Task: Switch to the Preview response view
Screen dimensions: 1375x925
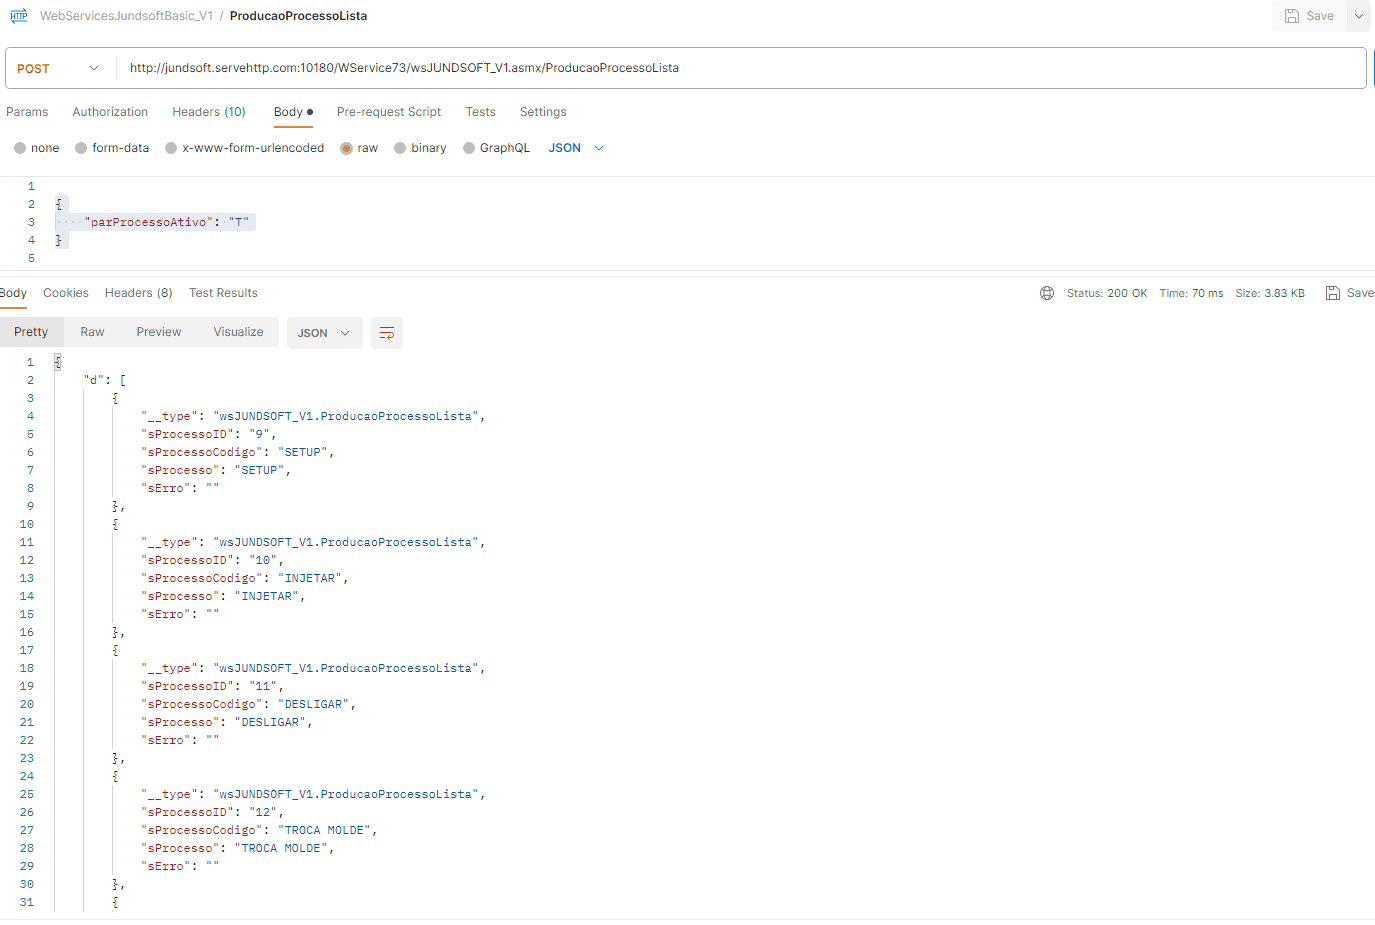Action: 159,332
